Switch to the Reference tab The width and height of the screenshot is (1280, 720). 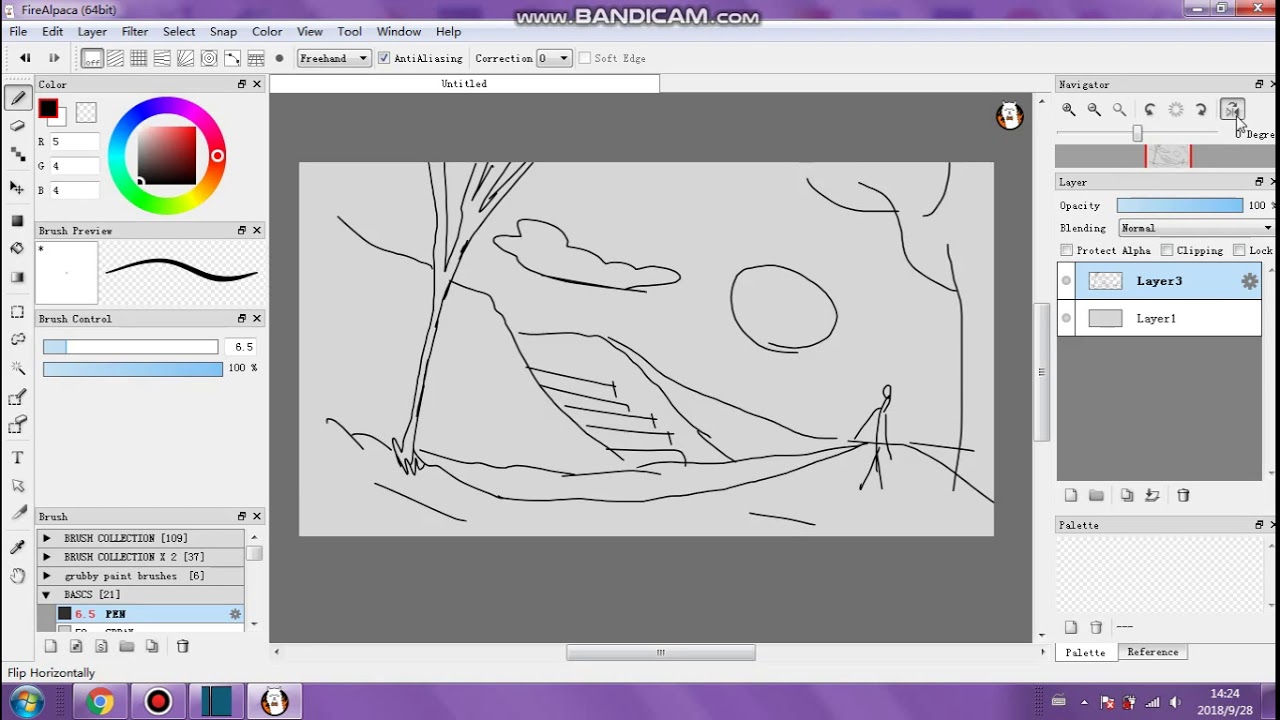tap(1153, 652)
